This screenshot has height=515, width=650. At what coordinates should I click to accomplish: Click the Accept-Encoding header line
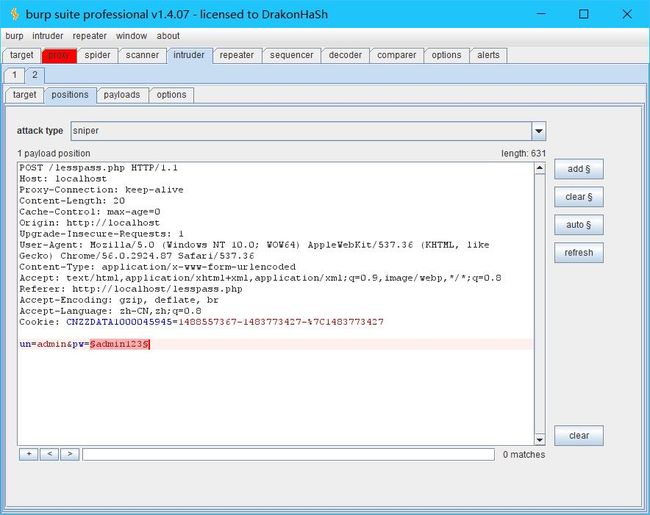[x=119, y=300]
